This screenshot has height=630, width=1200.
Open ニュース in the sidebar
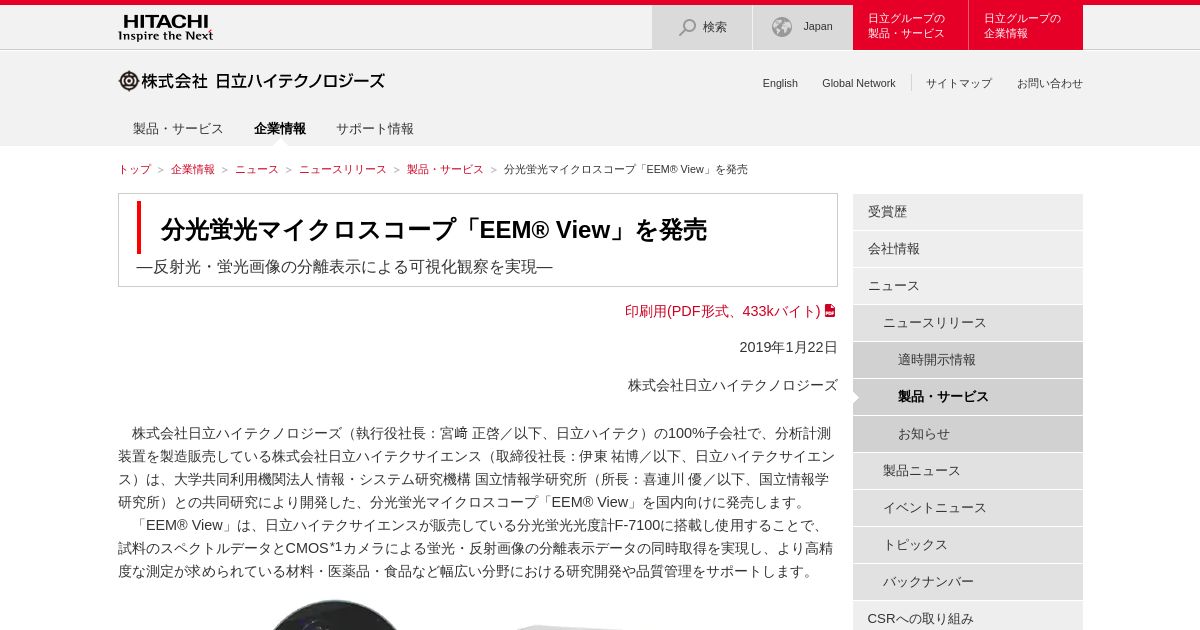point(968,286)
